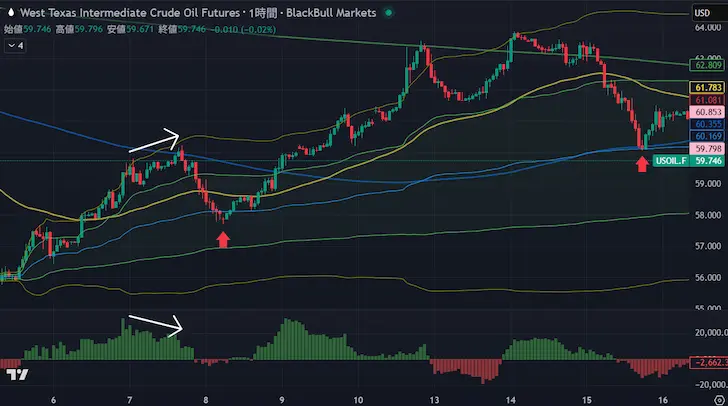Click -2,662 histogram value label
Image resolution: width=728 pixels, height=406 pixels.
coord(707,362)
